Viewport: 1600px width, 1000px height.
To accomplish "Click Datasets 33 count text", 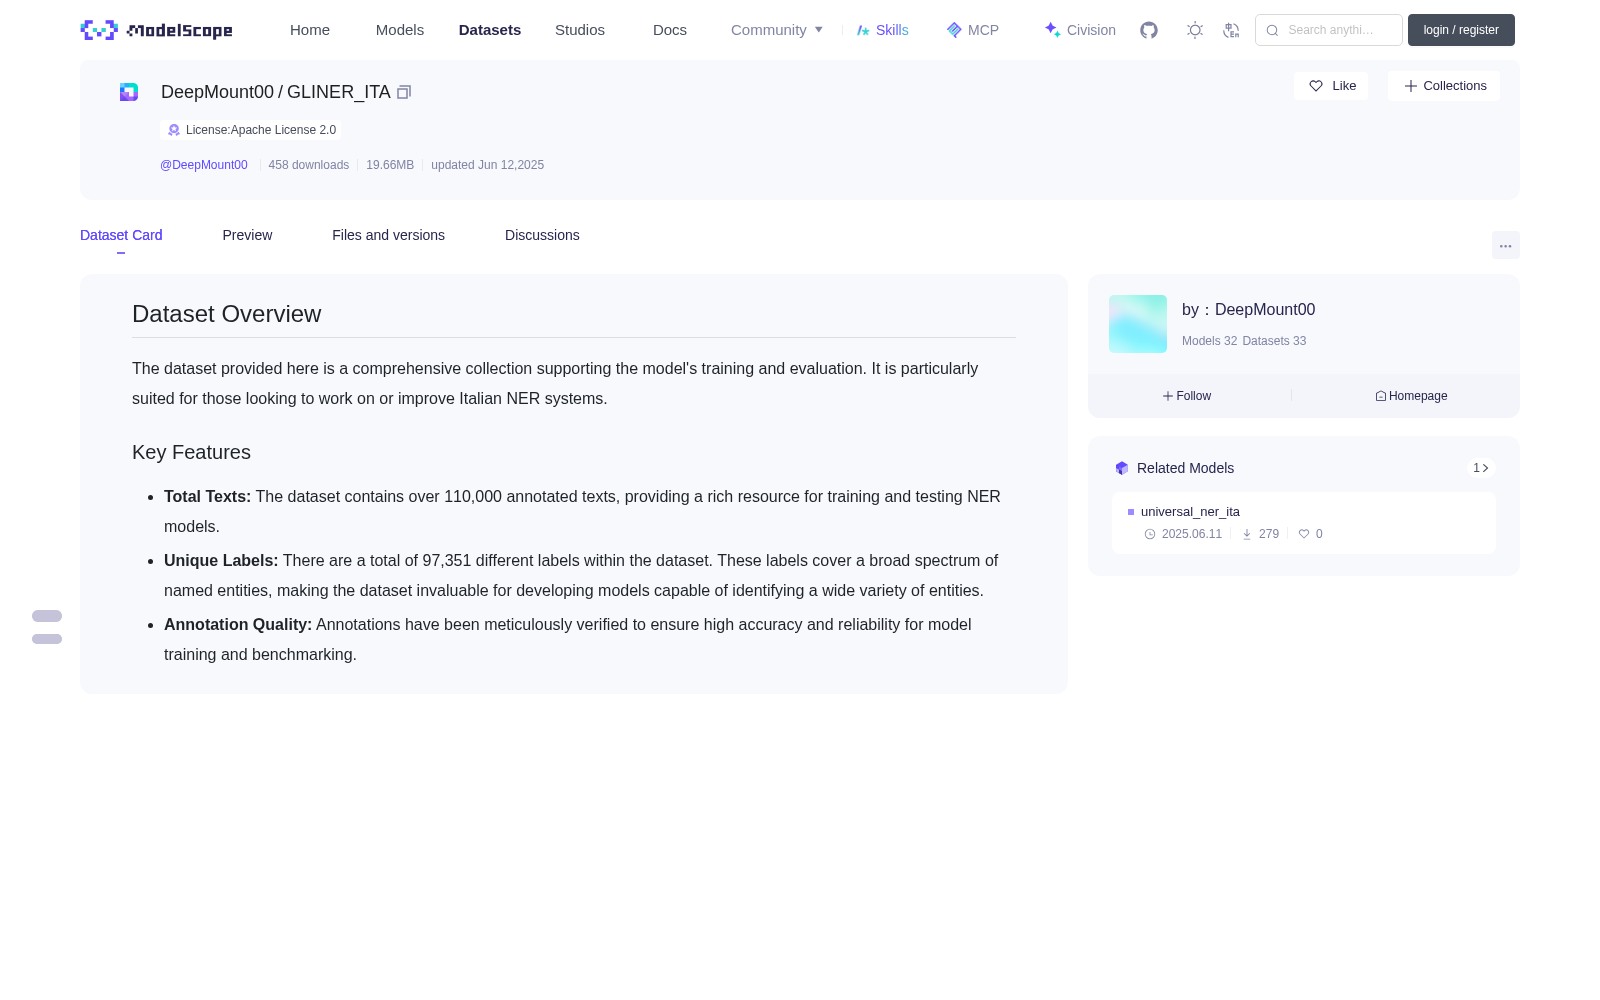I will click(x=1274, y=341).
